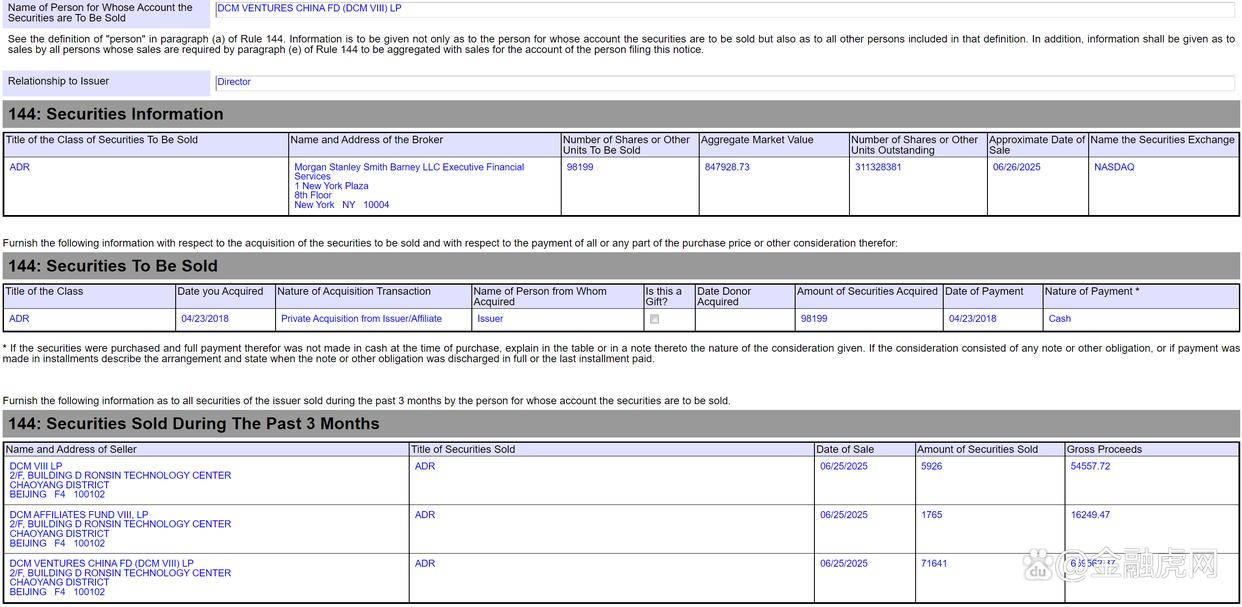Viewport: 1242px width, 607px height.
Task: Select the 'Nature of Payment *' column header
Action: pos(1092,292)
